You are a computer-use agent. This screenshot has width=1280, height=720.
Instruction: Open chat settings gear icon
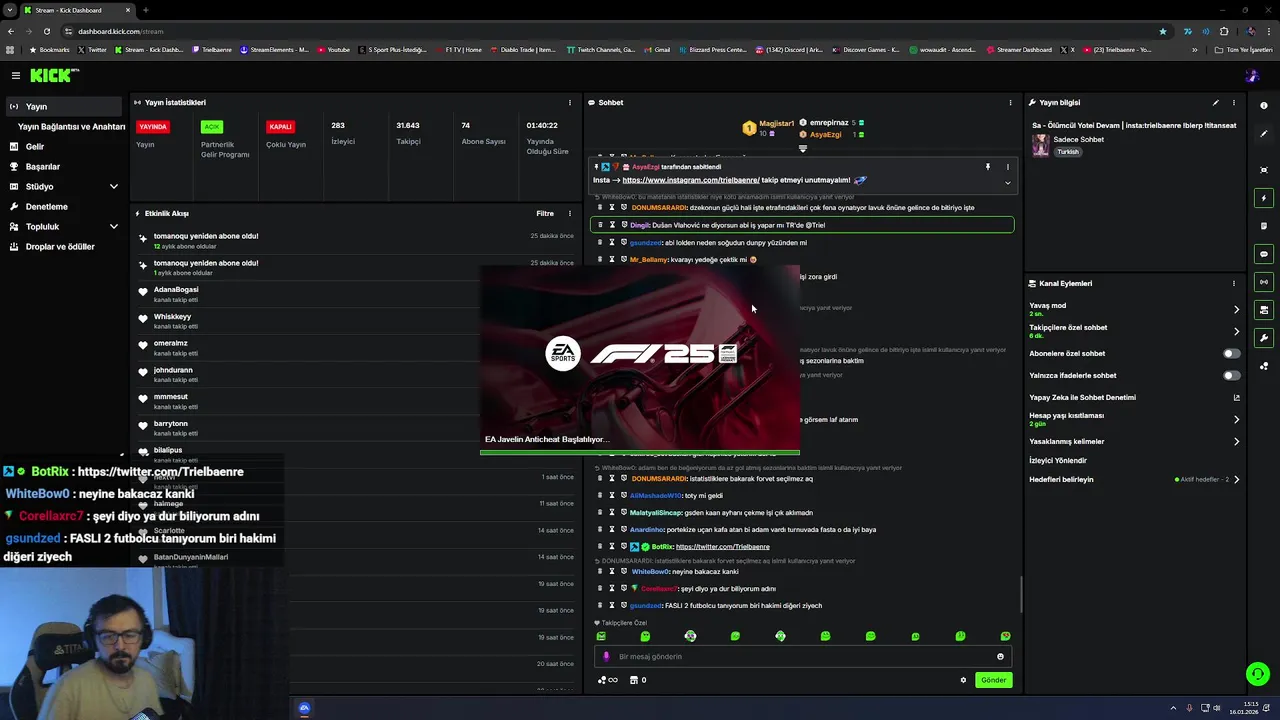(x=963, y=680)
